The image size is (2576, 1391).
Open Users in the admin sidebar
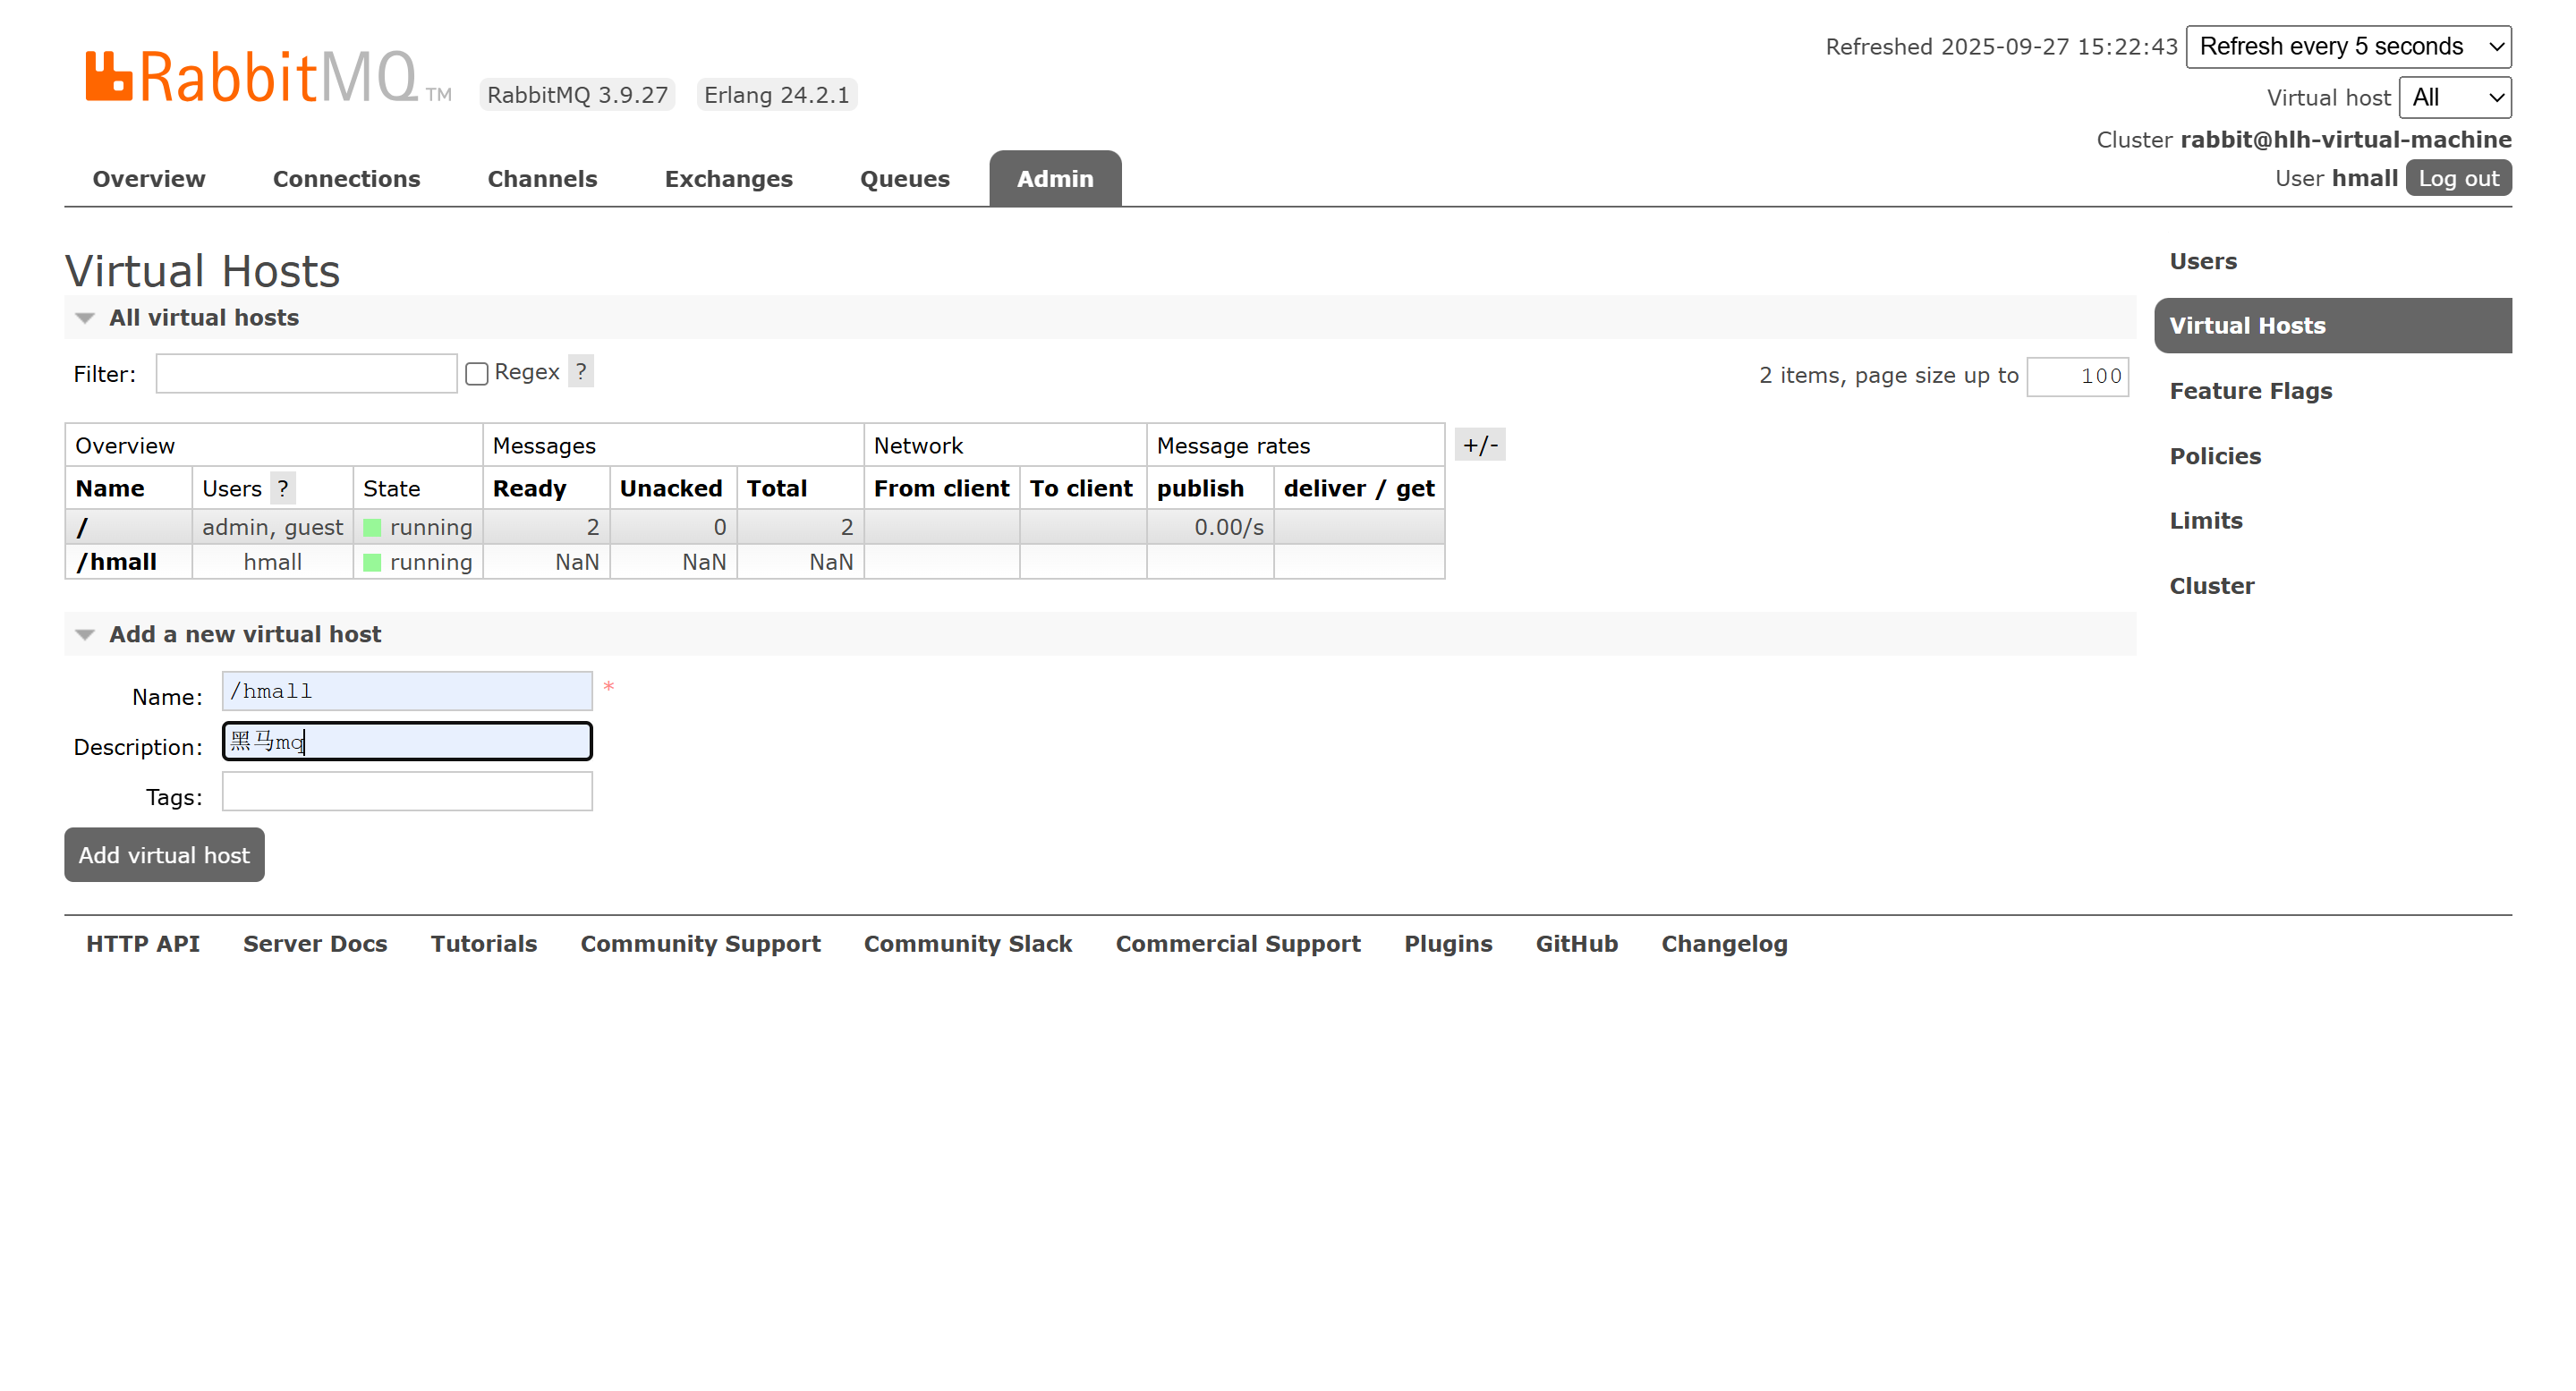point(2203,260)
